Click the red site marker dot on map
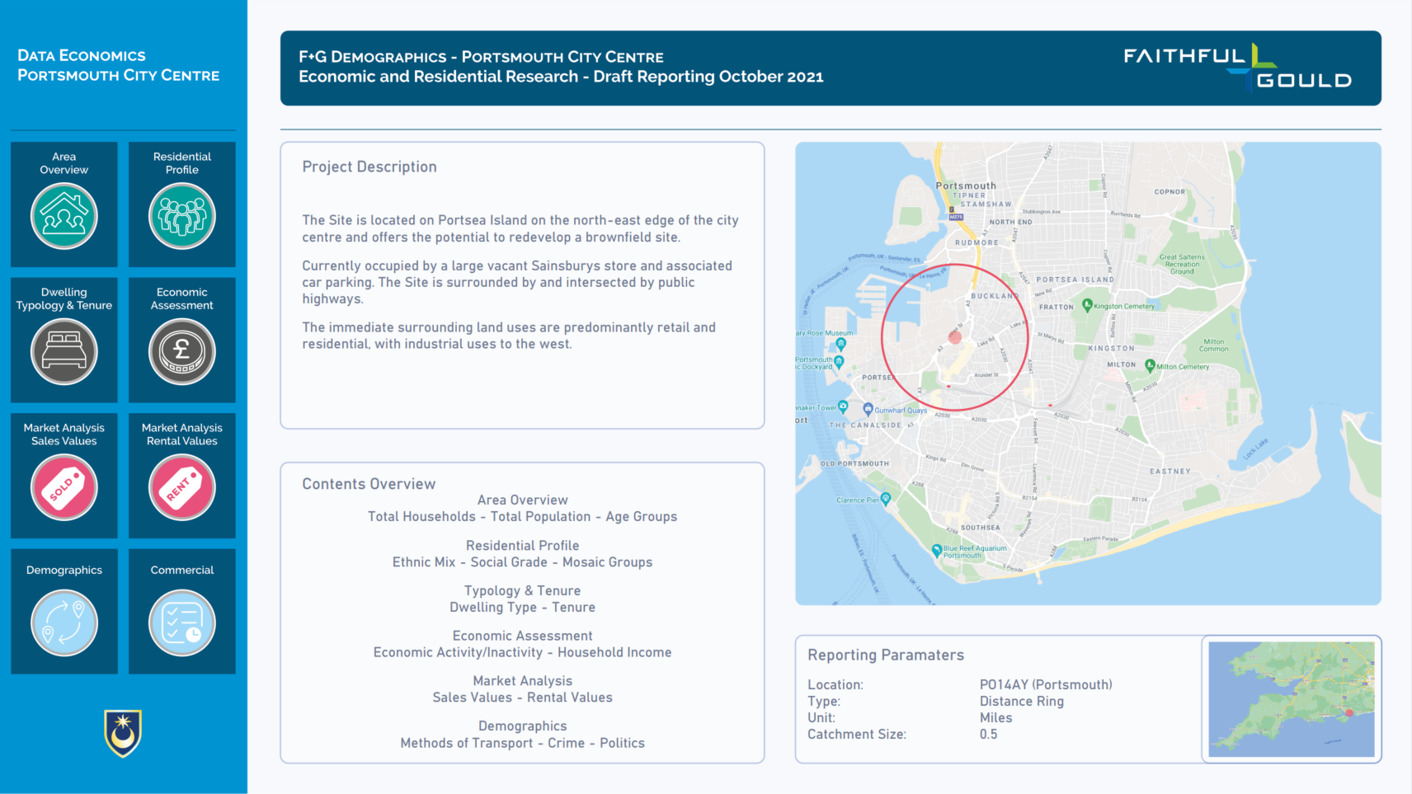1412x794 pixels. click(955, 337)
